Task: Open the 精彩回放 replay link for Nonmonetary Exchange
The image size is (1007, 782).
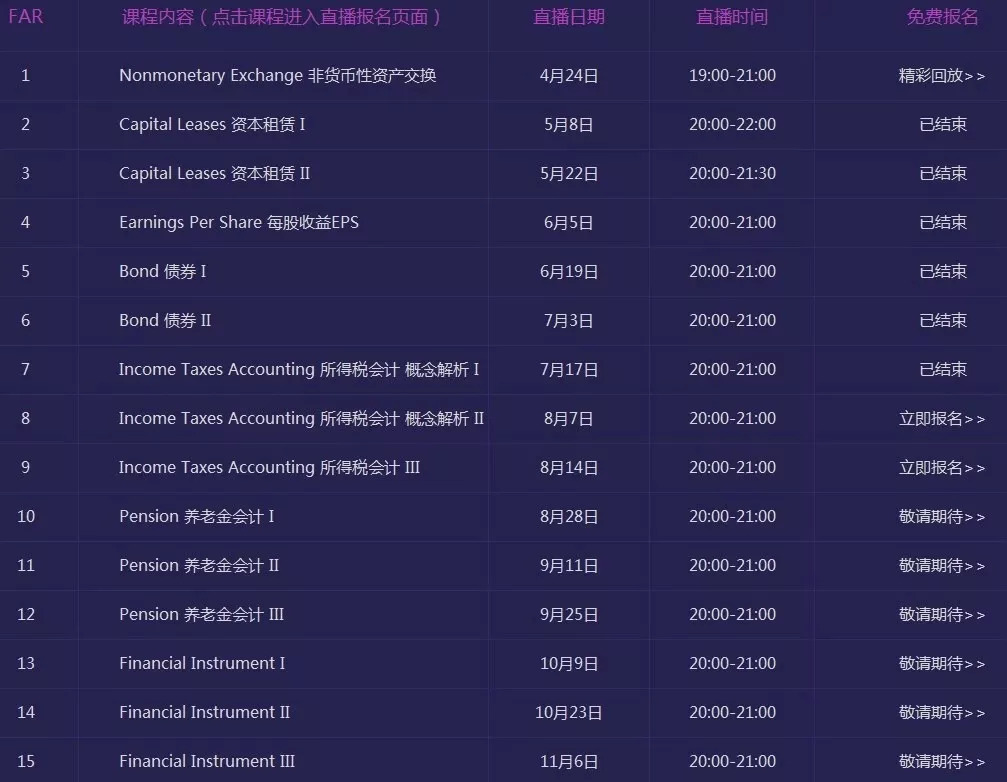Action: [941, 75]
